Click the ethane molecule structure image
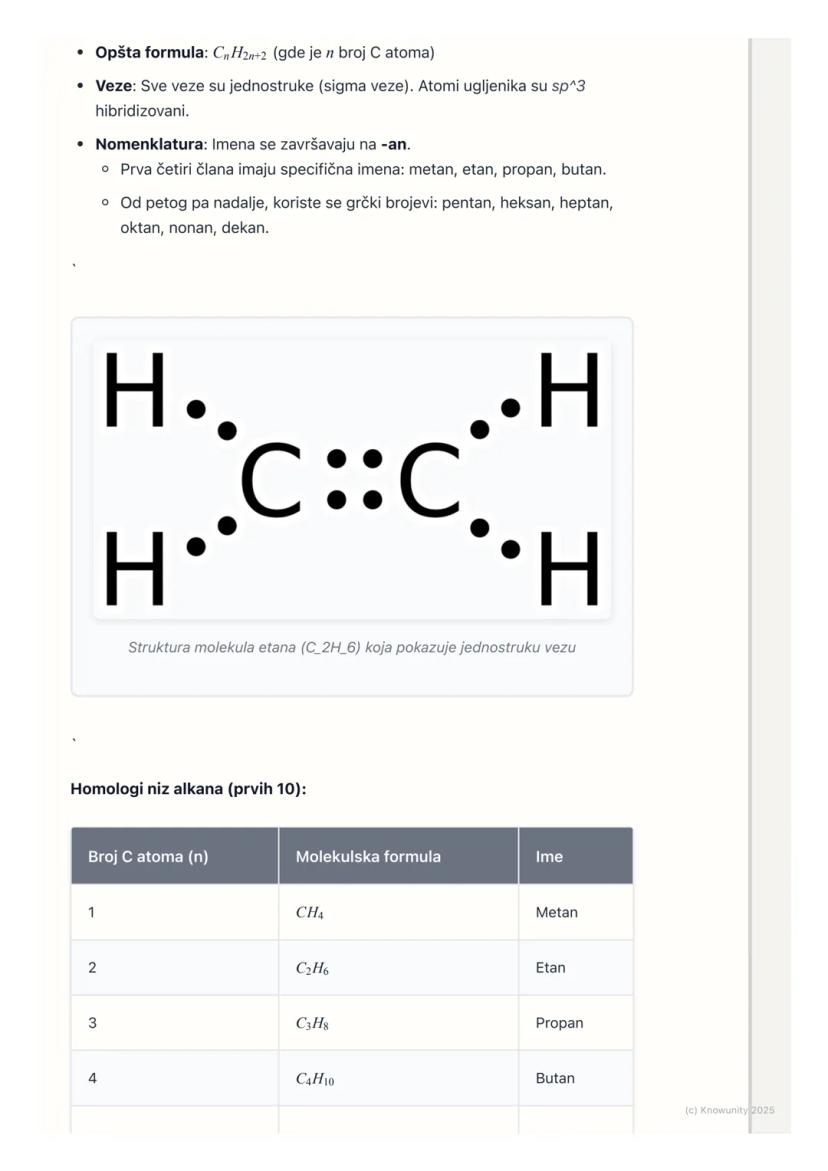828x1171 pixels. tap(352, 479)
